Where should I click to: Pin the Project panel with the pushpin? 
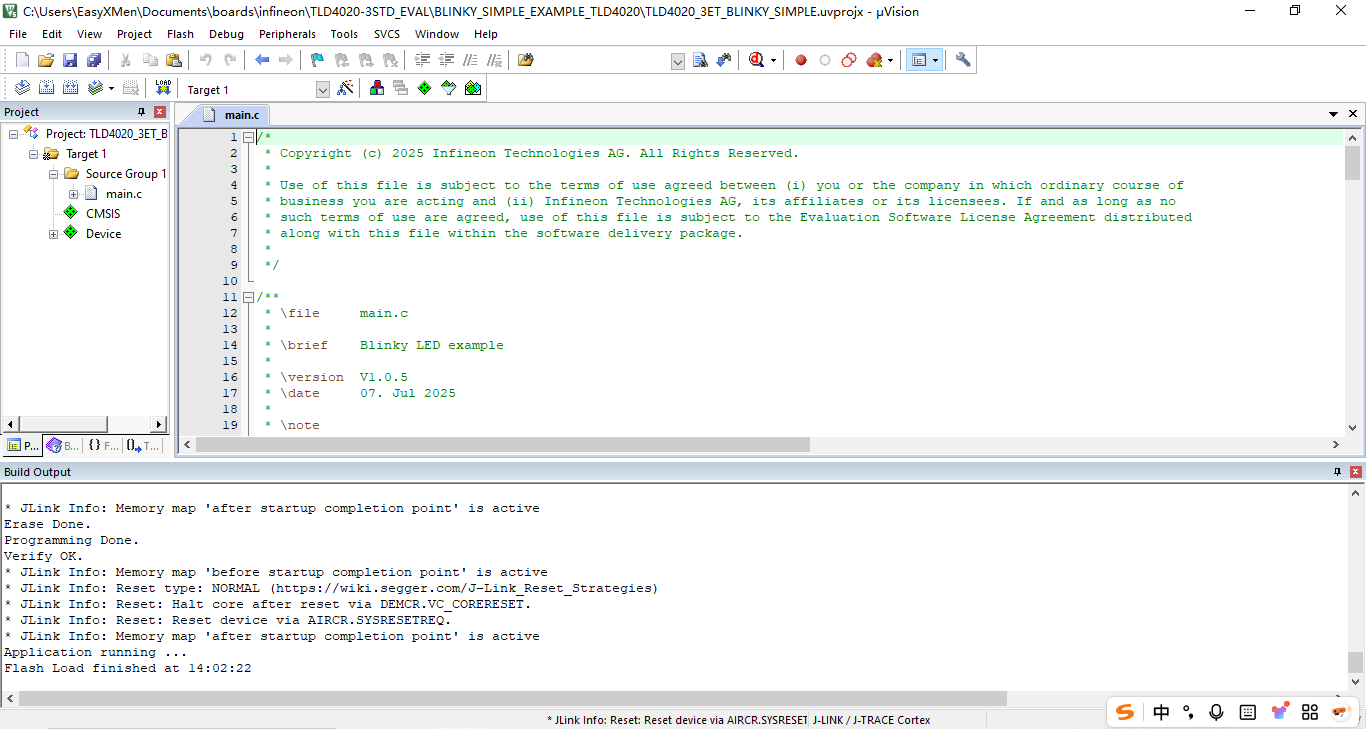(141, 112)
